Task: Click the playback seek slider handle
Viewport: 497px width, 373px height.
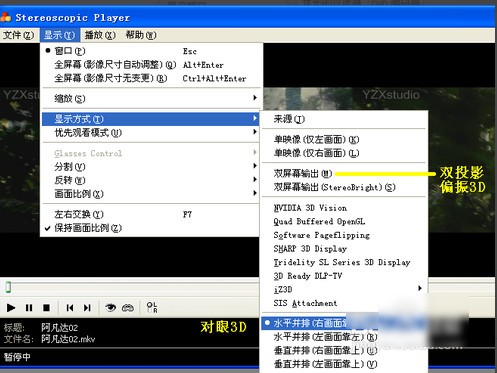Action: (8, 287)
